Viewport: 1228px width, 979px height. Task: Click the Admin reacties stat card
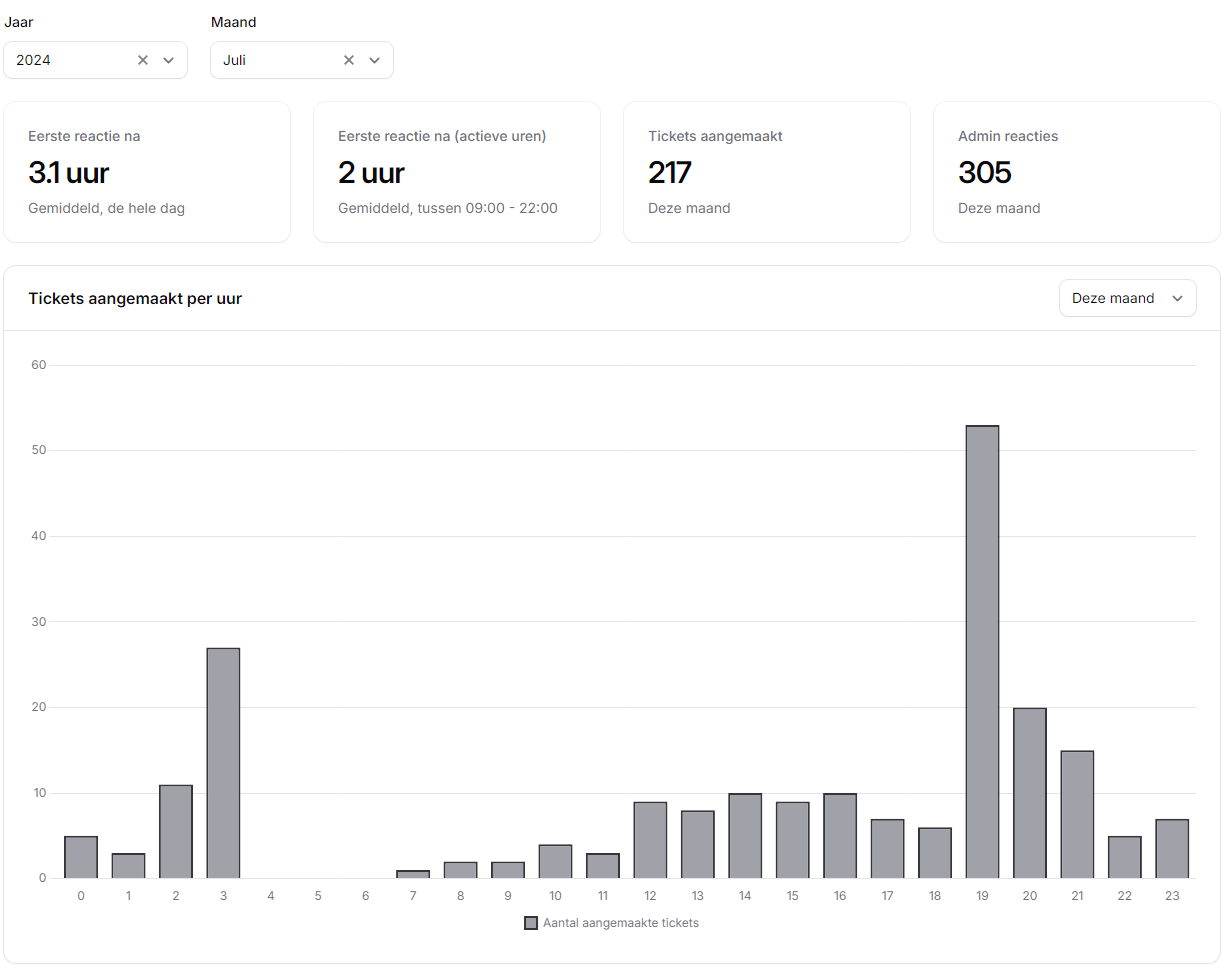[x=1076, y=172]
